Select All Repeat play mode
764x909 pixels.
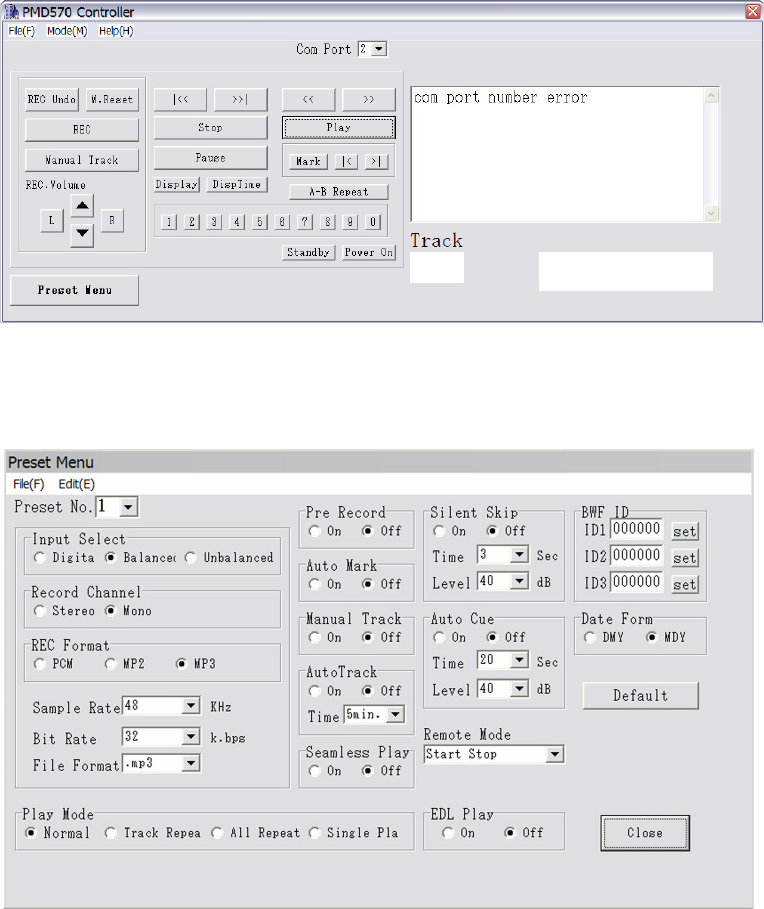[x=217, y=833]
